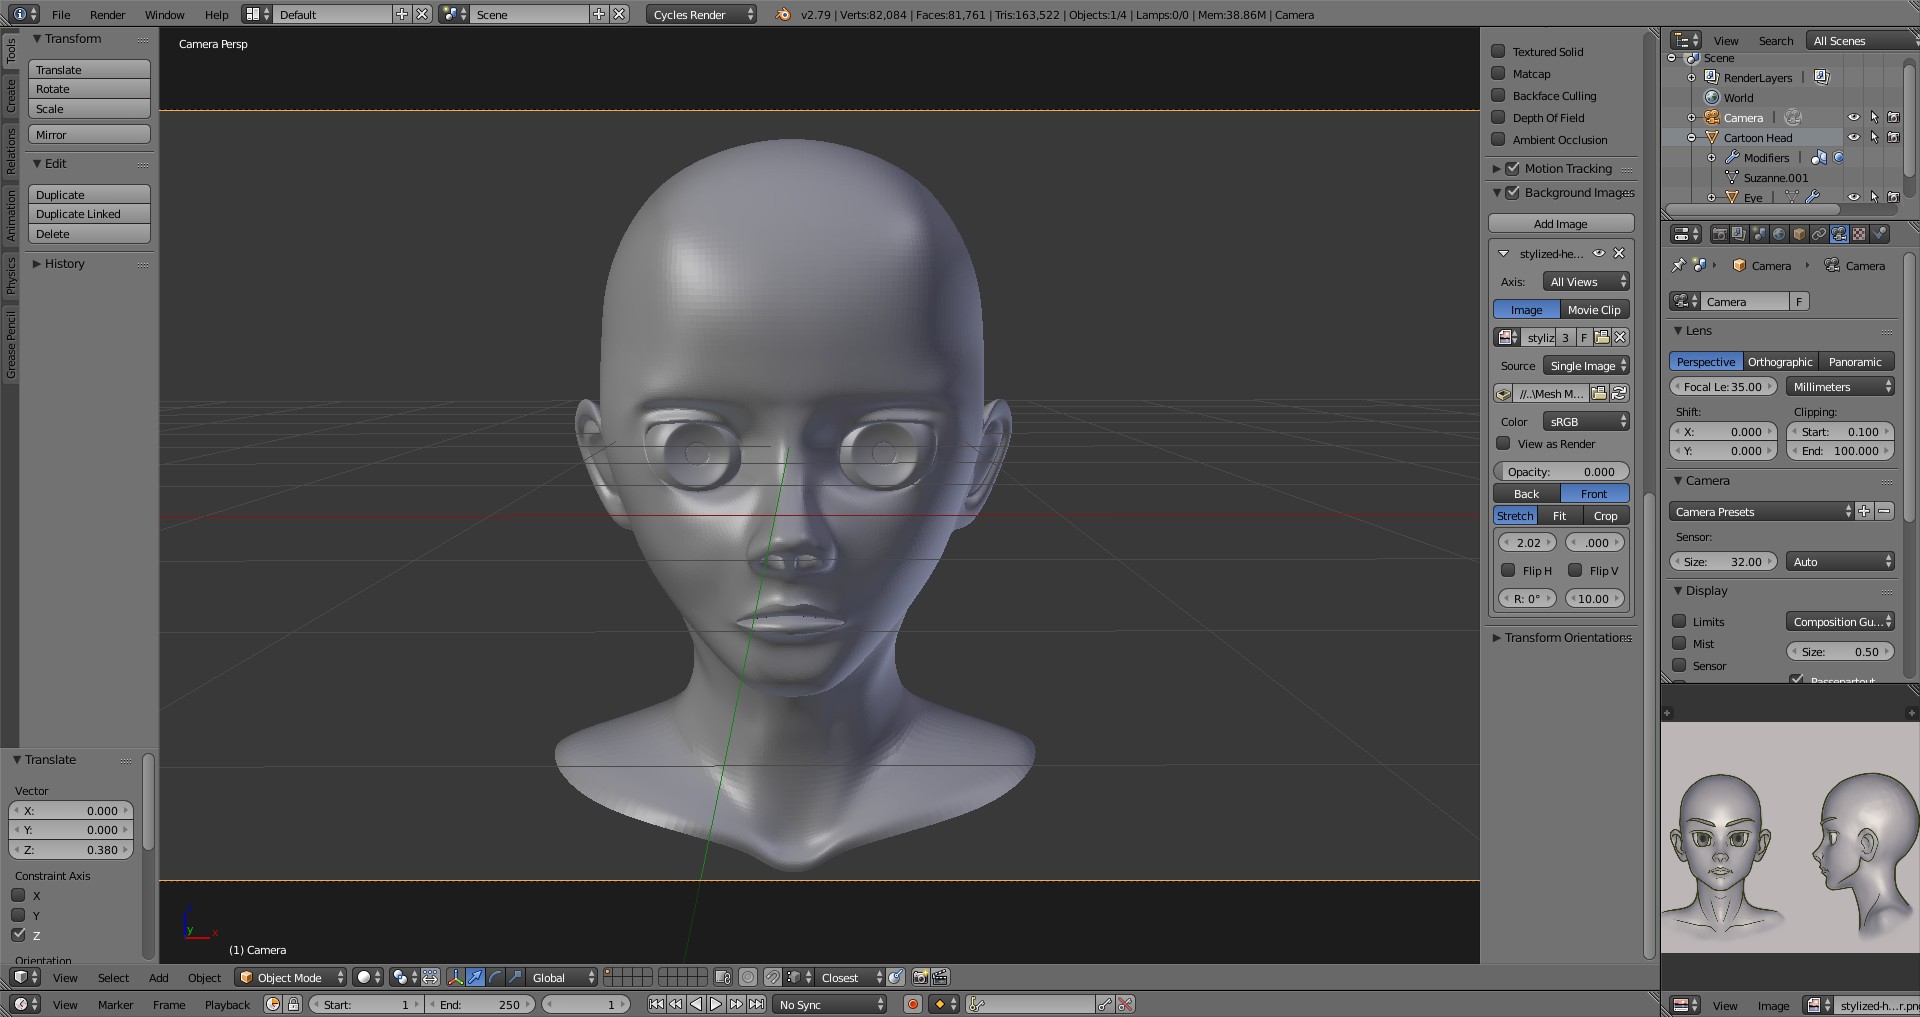Enable the Backface Culling checkbox
Image resolution: width=1920 pixels, height=1017 pixels.
tap(1498, 96)
